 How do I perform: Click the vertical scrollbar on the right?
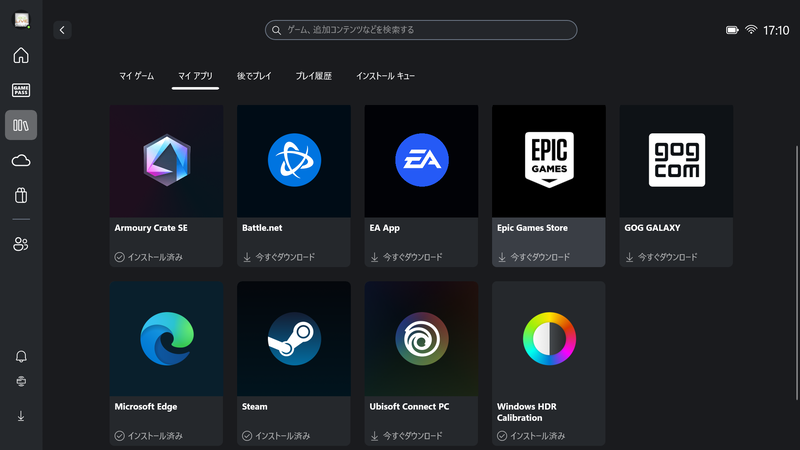pyautogui.click(x=796, y=273)
